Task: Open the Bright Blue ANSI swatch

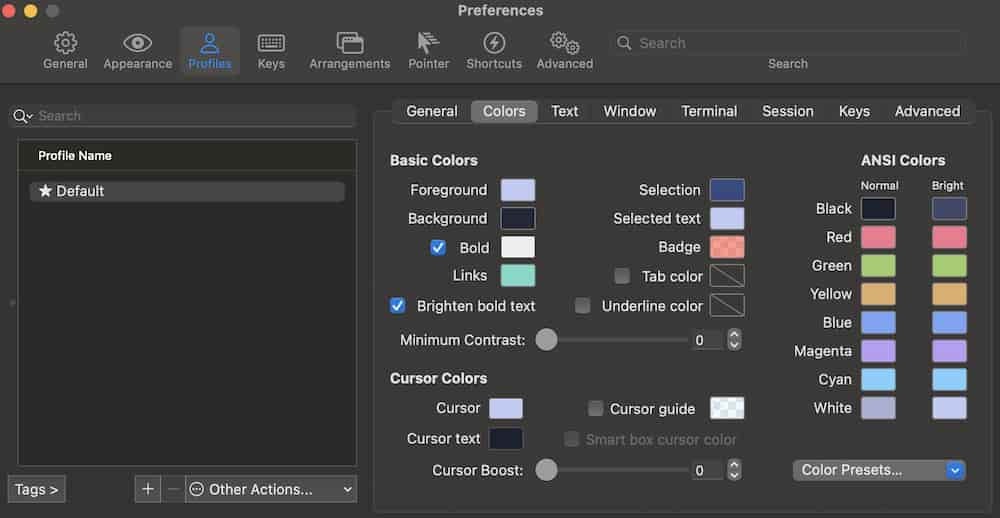Action: tap(949, 323)
